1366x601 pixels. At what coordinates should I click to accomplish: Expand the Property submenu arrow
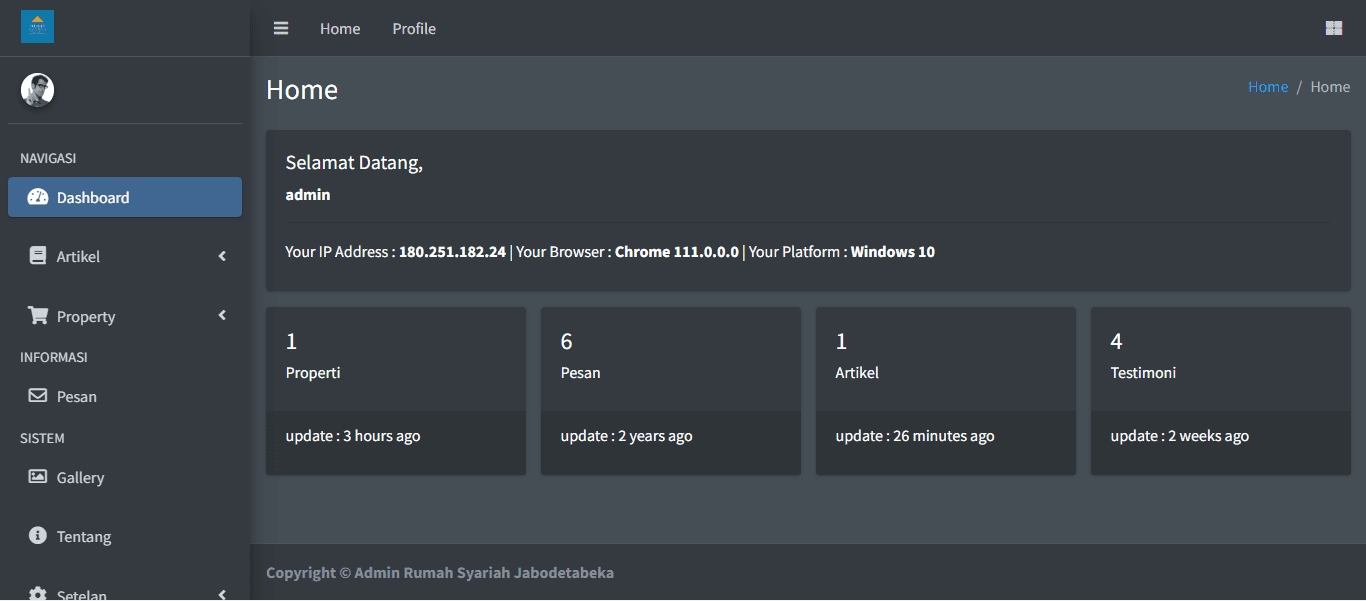[x=222, y=316]
